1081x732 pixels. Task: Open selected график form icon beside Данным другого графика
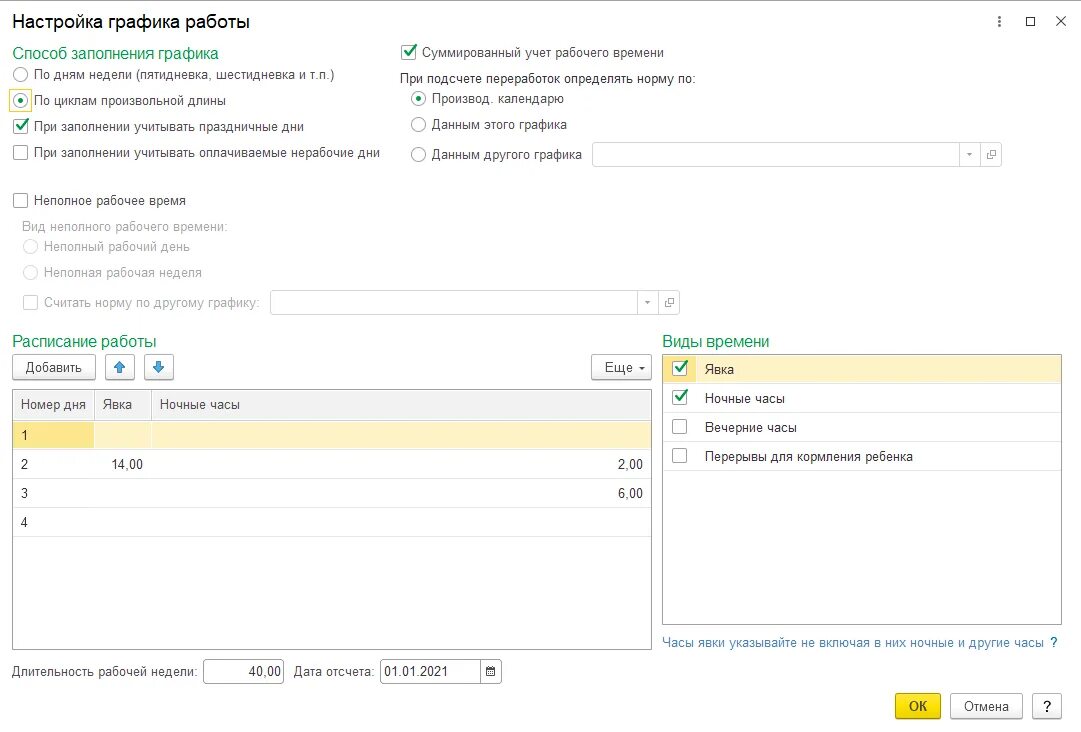click(x=991, y=154)
